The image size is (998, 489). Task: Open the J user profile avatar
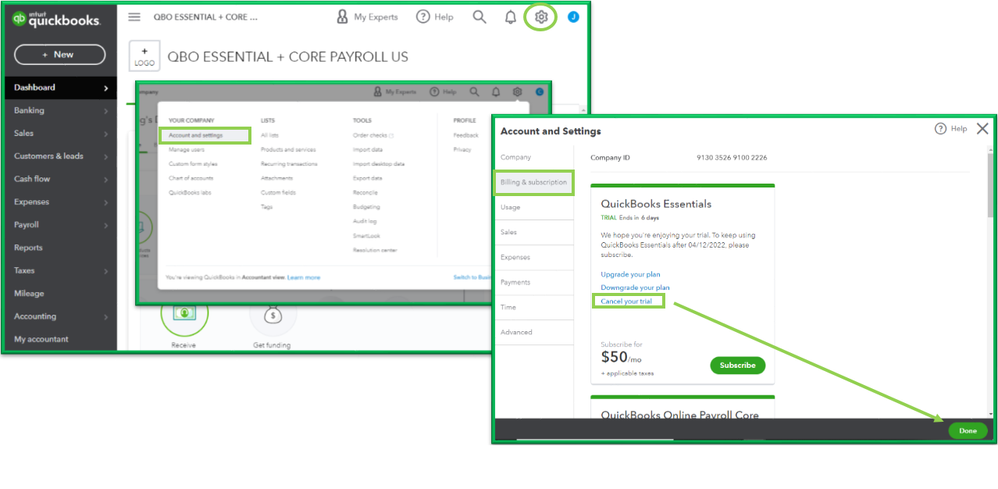point(573,17)
